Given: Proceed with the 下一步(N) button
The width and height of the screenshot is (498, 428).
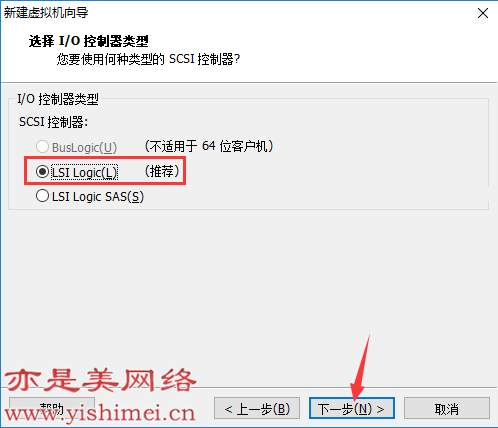Looking at the screenshot, I should click(x=352, y=408).
